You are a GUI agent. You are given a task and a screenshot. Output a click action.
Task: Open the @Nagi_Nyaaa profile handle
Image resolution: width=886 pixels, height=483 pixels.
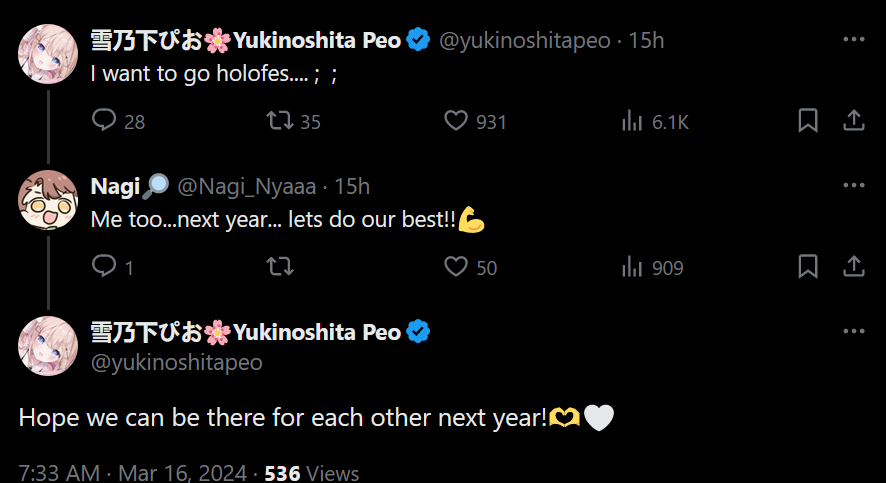[x=247, y=186]
